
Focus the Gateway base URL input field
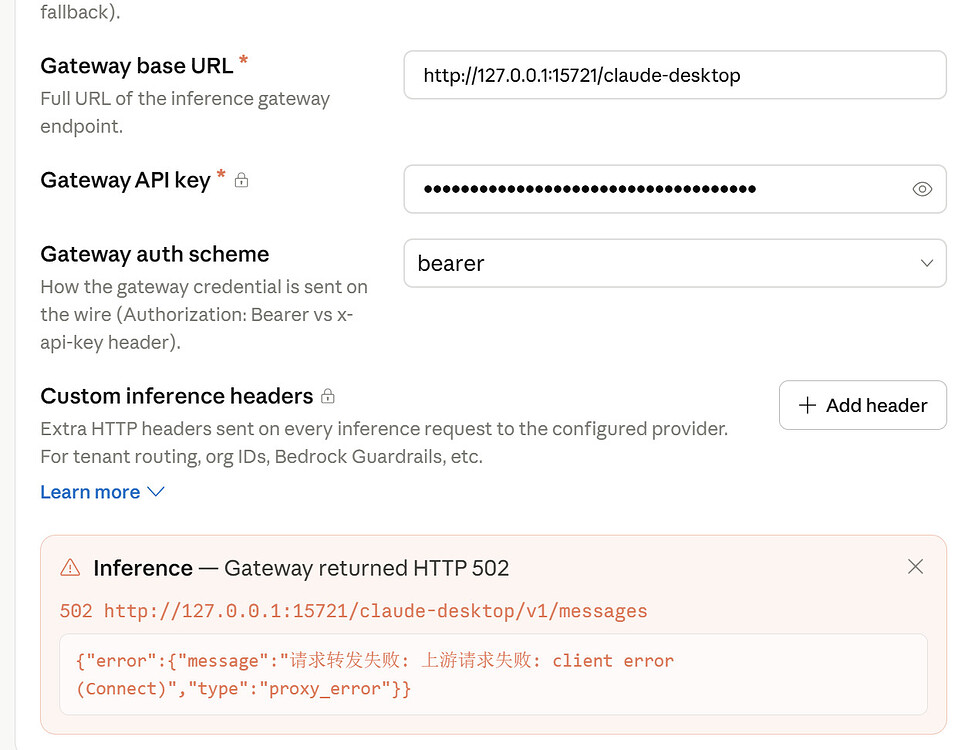click(674, 75)
